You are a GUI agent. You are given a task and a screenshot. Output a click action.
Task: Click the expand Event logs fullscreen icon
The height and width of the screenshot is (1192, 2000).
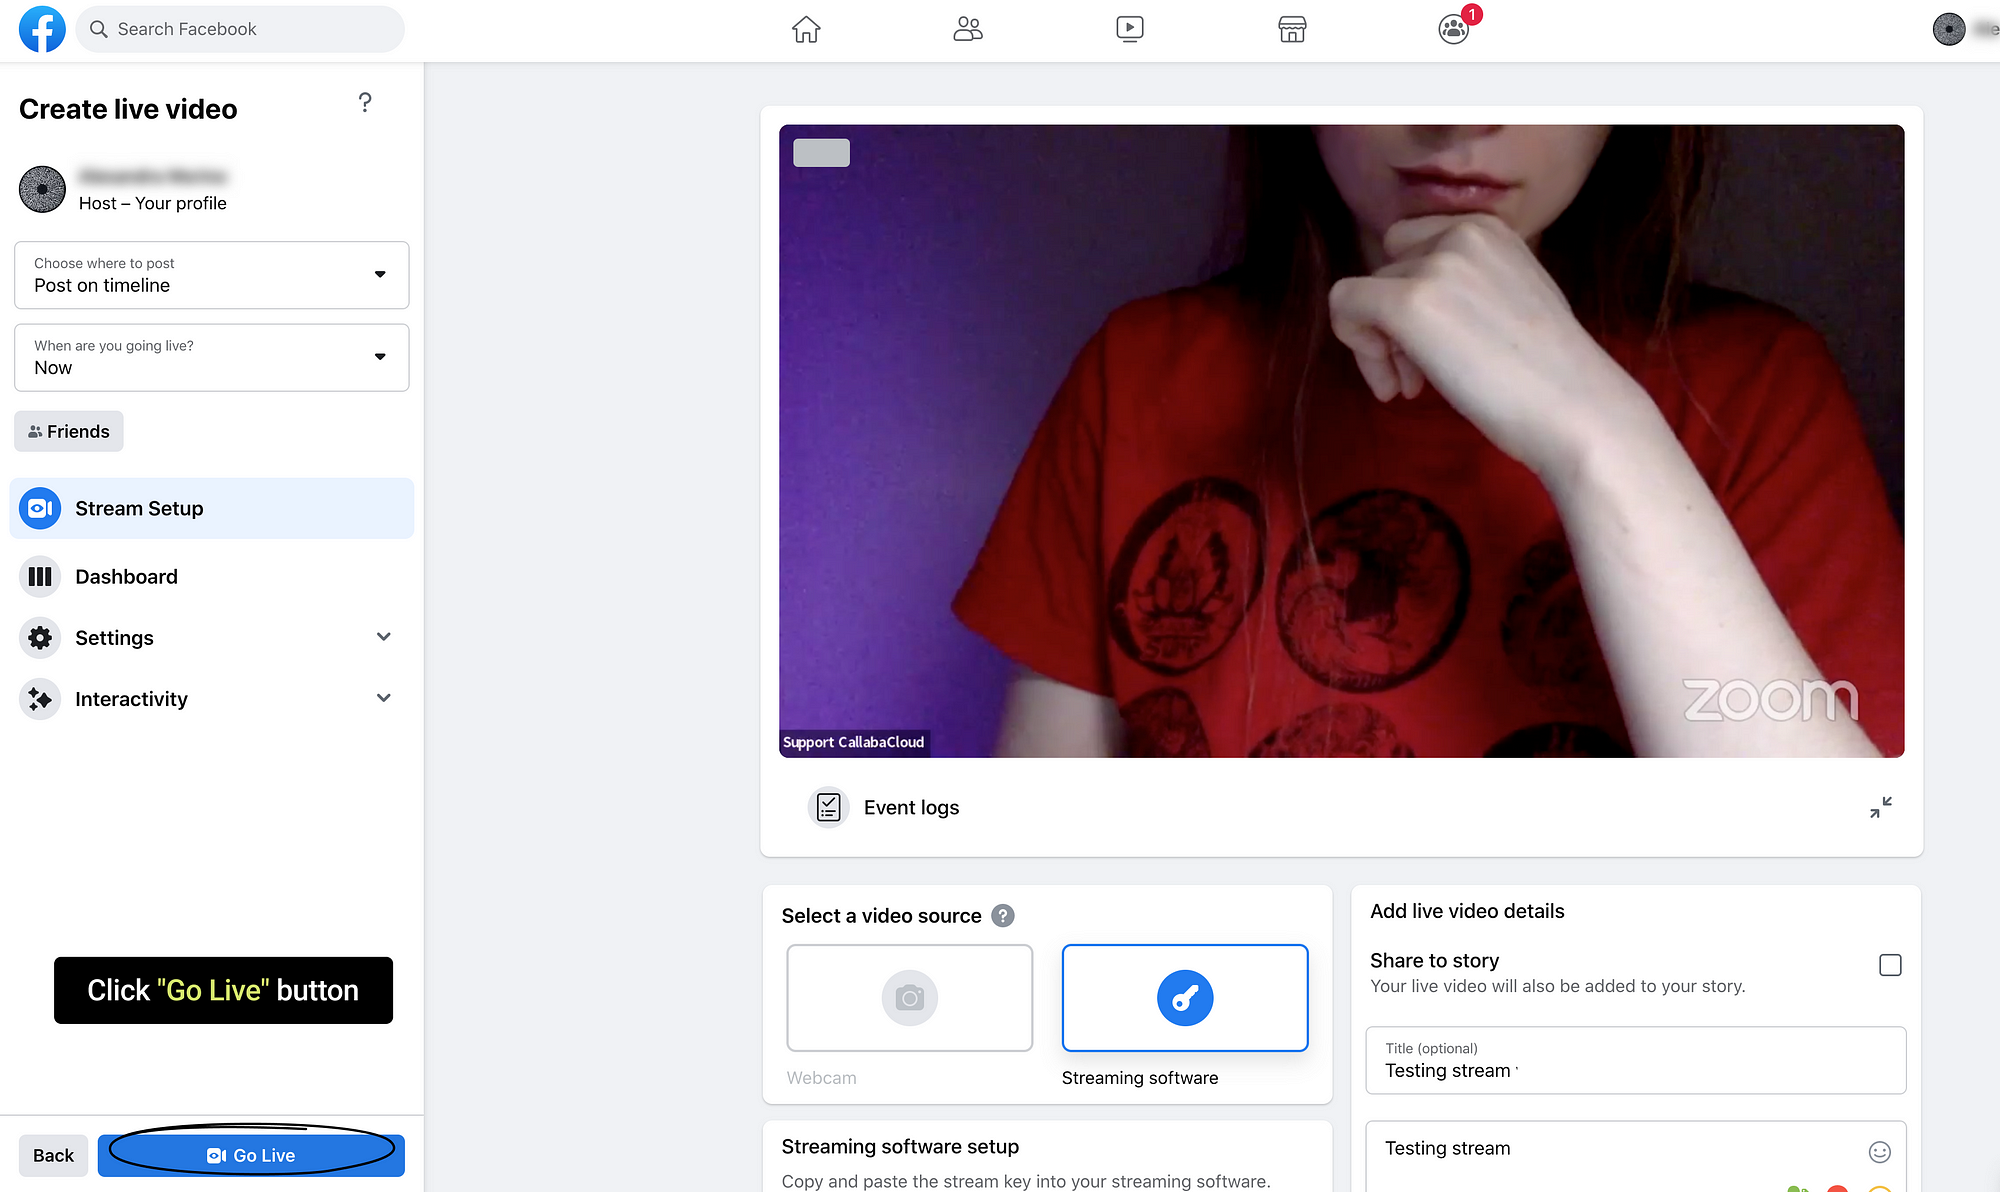click(1881, 807)
